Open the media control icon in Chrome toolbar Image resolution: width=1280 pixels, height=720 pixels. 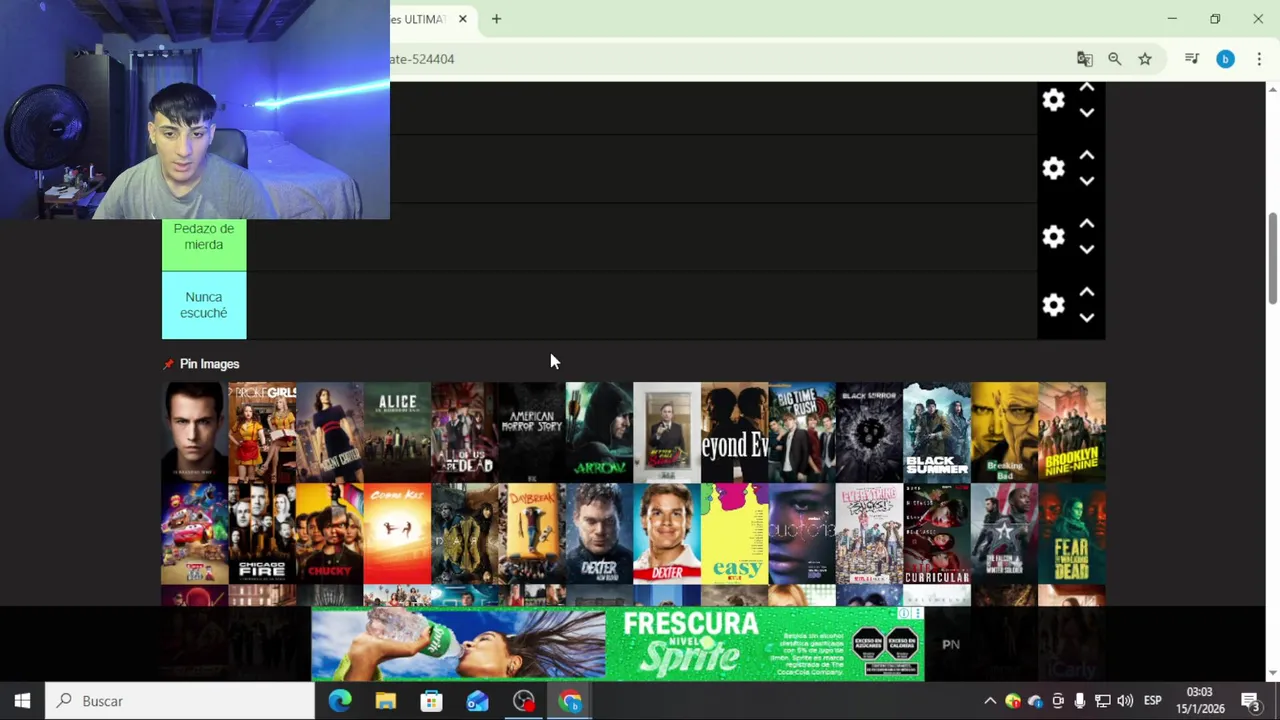point(1192,59)
